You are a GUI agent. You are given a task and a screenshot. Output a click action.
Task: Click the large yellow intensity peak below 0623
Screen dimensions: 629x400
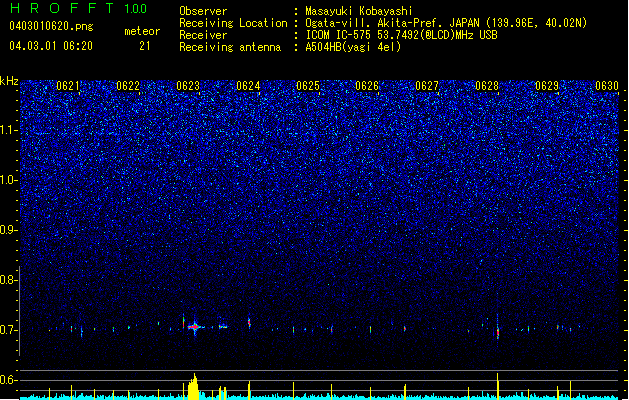pos(193,386)
